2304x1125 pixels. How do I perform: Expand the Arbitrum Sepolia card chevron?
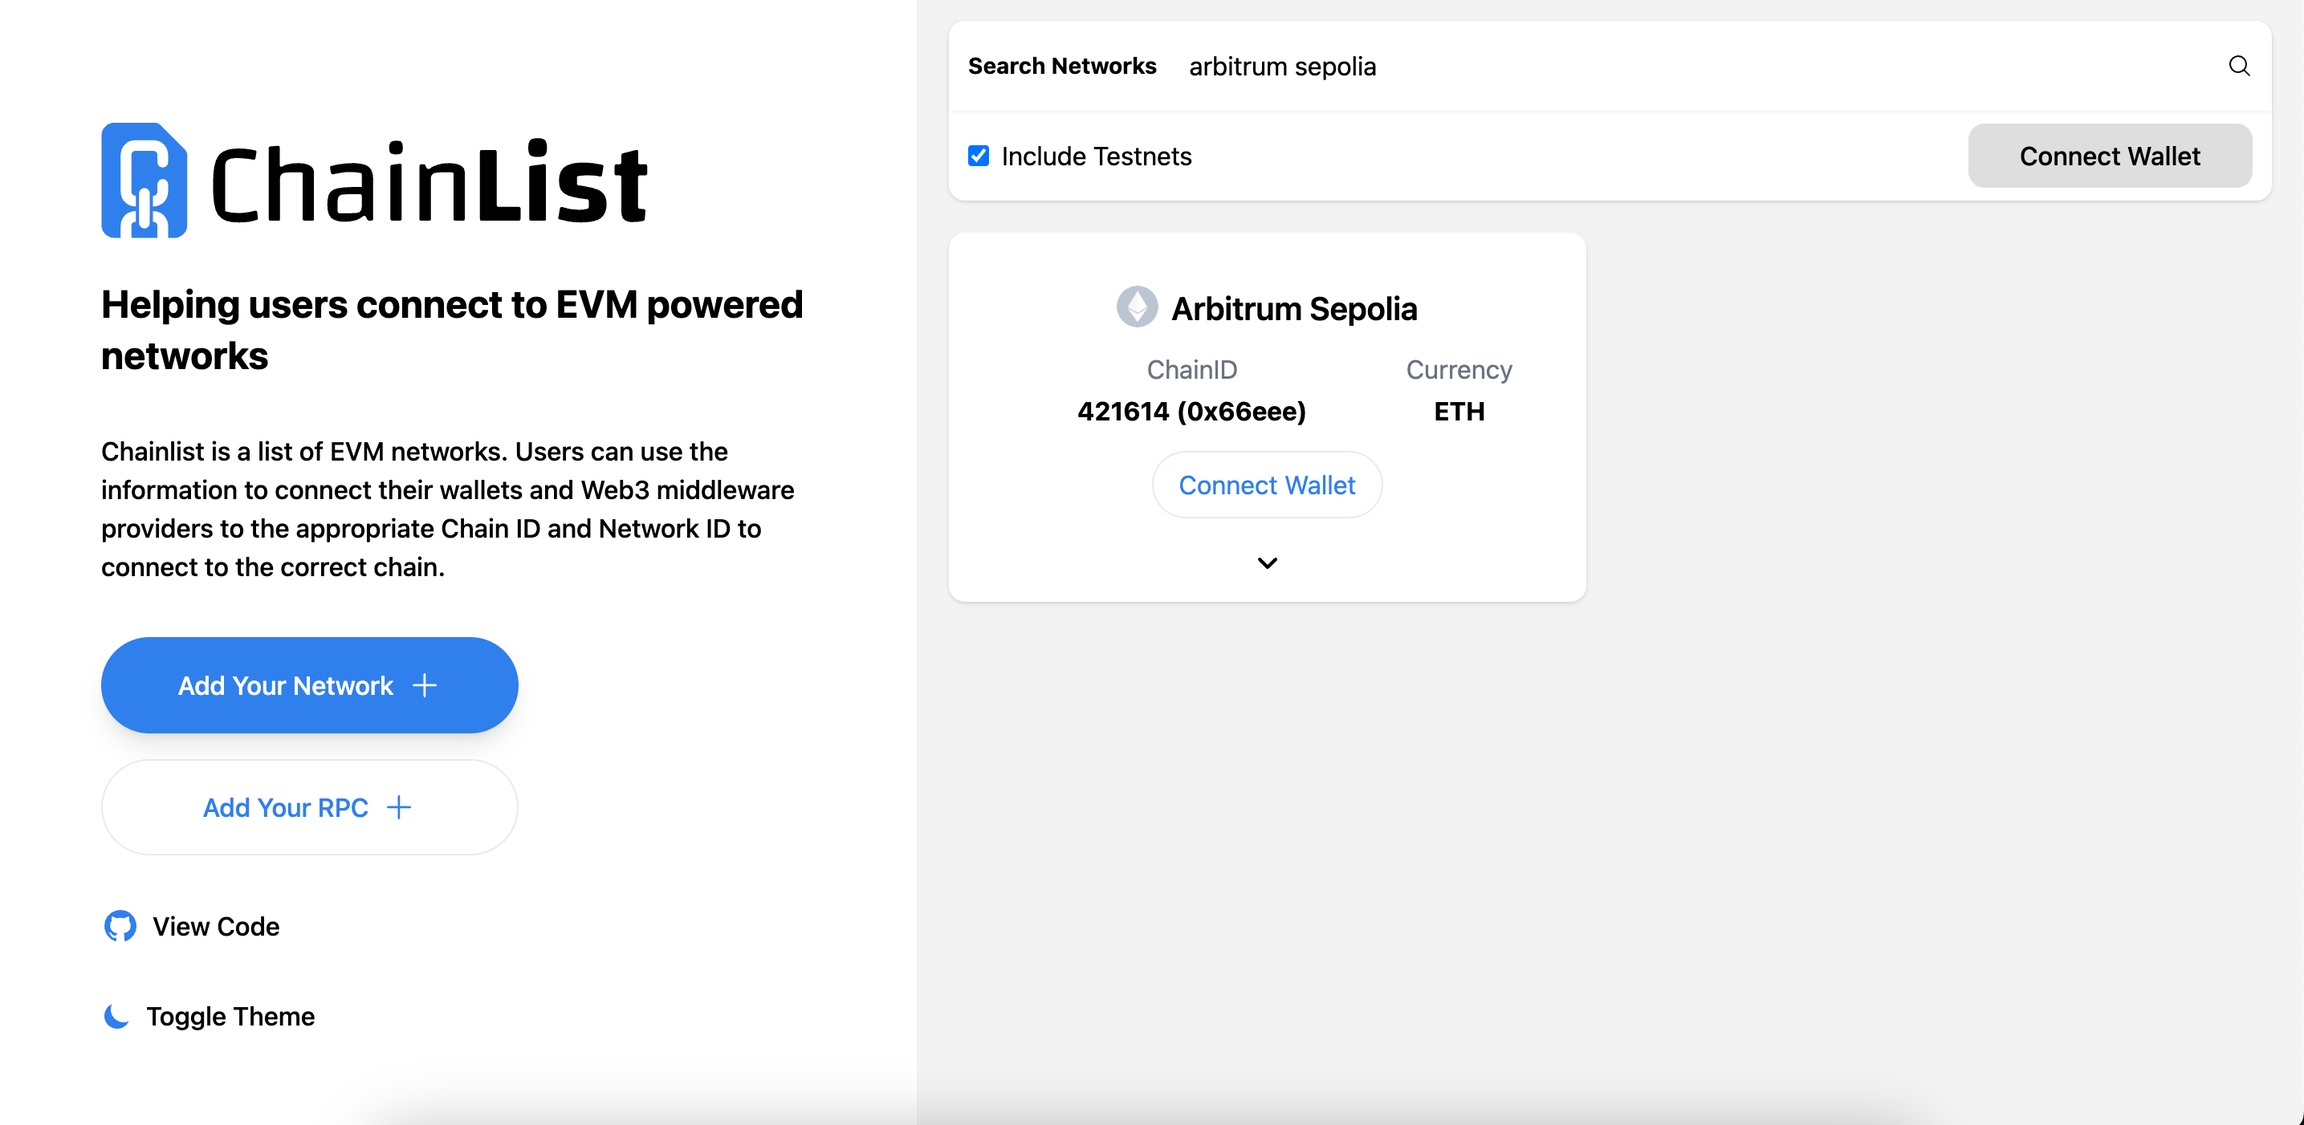[1267, 563]
